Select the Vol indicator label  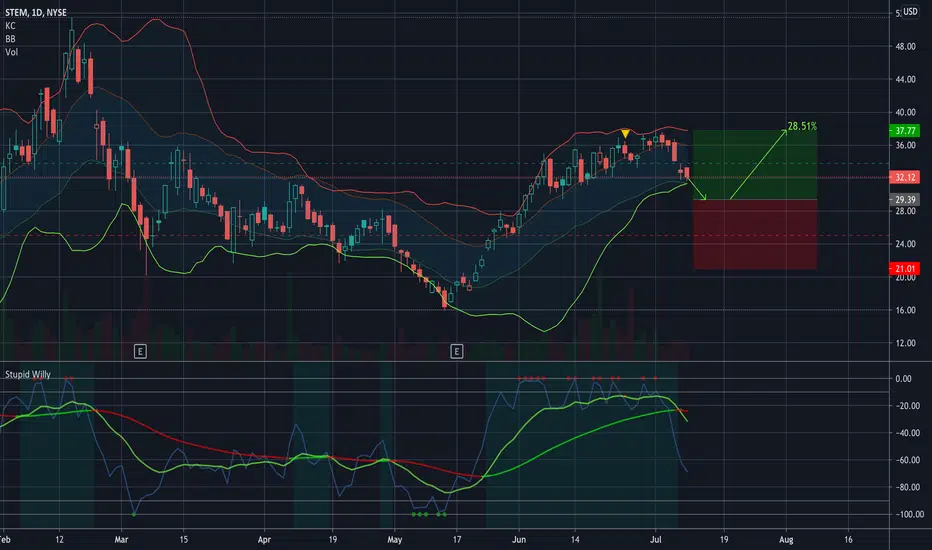tap(11, 52)
